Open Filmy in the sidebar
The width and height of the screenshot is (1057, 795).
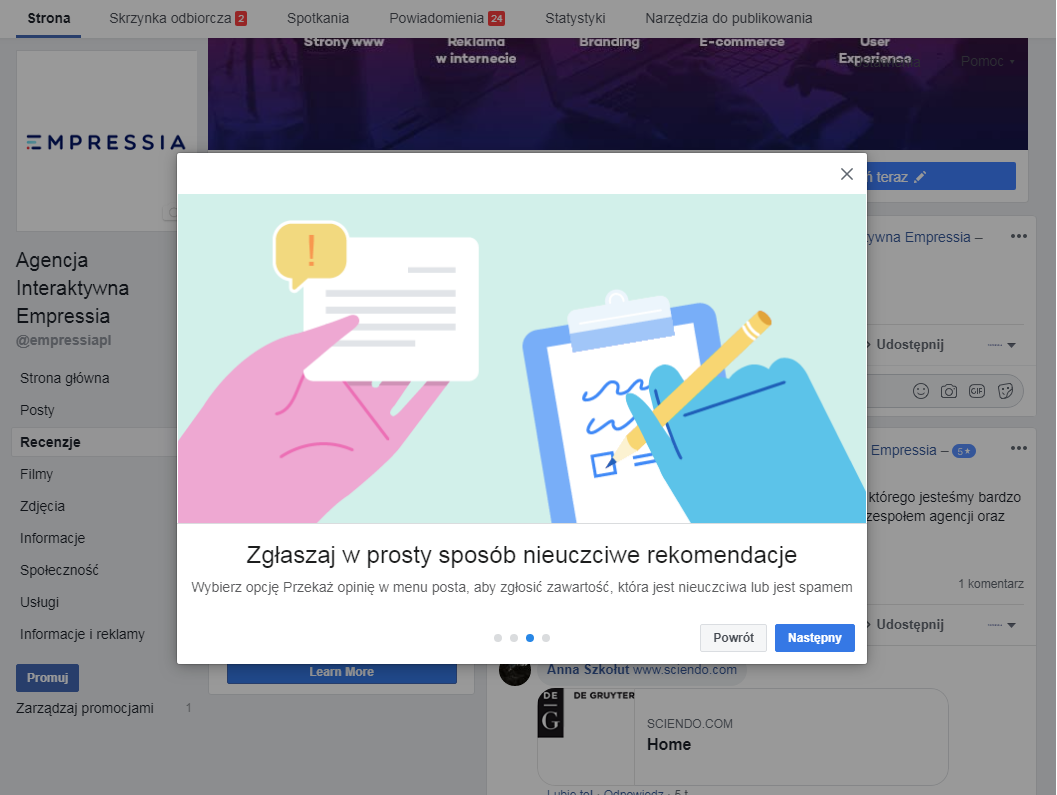click(36, 474)
